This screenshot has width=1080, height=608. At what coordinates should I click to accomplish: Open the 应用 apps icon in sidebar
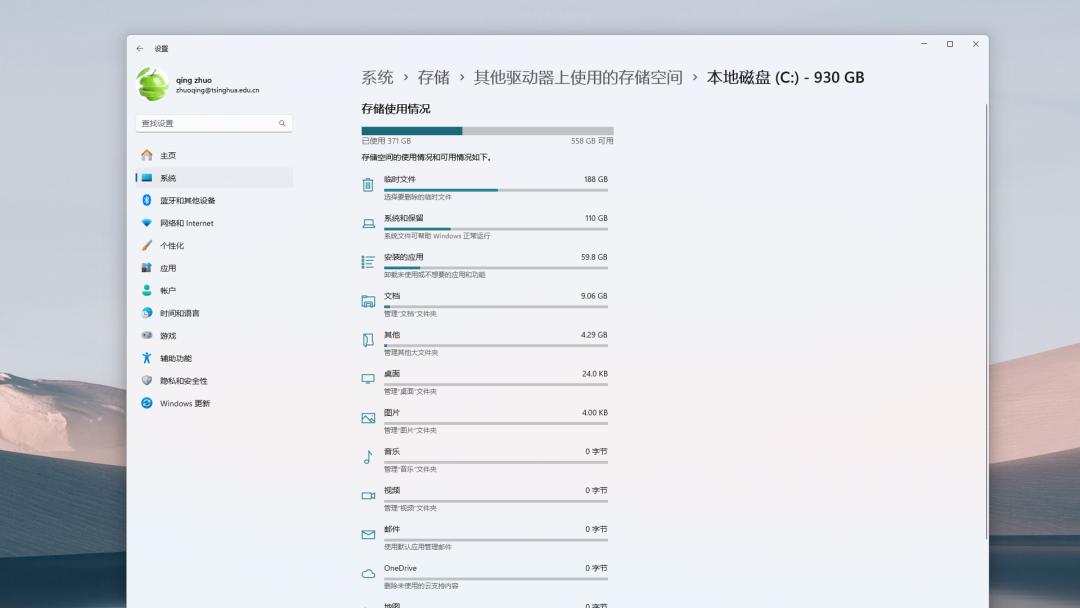[147, 268]
